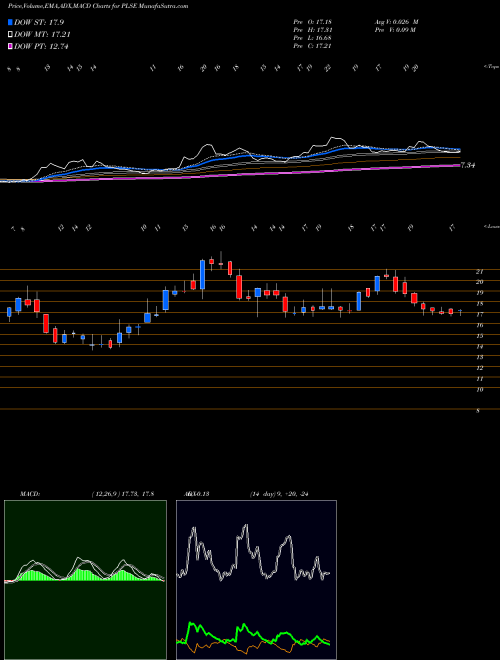Click the magenta DOW PT legend swatch
Image resolution: width=500 pixels, height=660 pixels.
(x=11, y=46)
